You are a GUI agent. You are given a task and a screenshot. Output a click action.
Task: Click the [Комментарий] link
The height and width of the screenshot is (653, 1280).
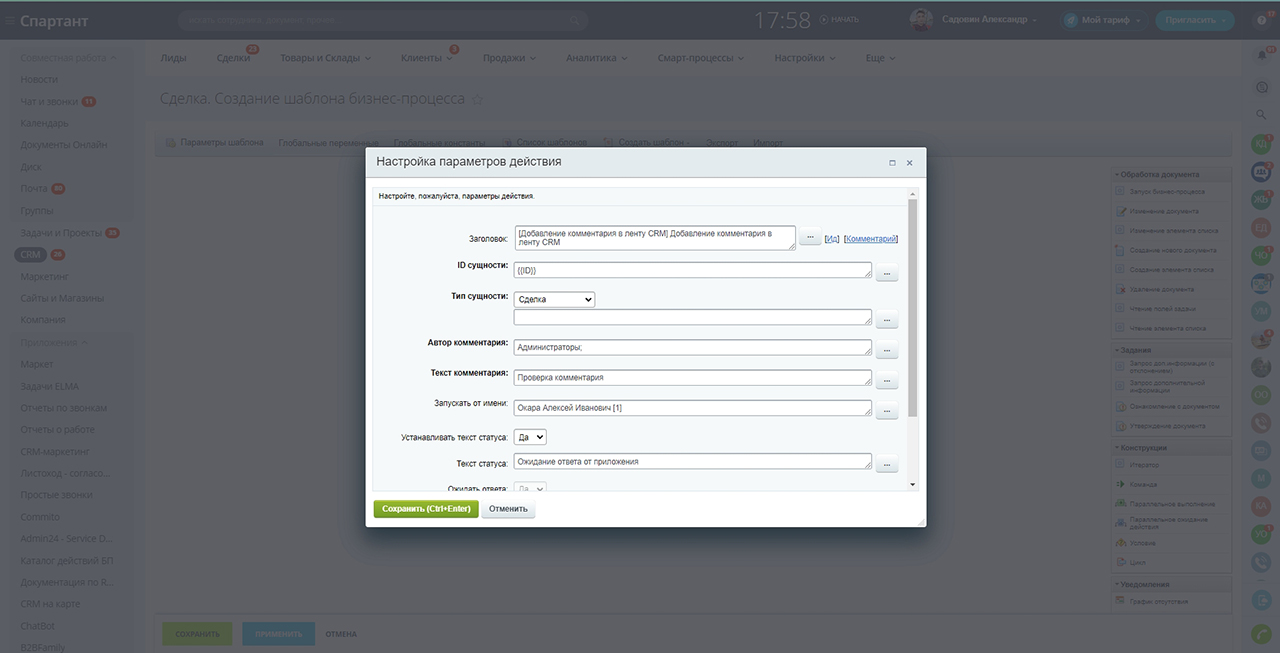(x=870, y=239)
